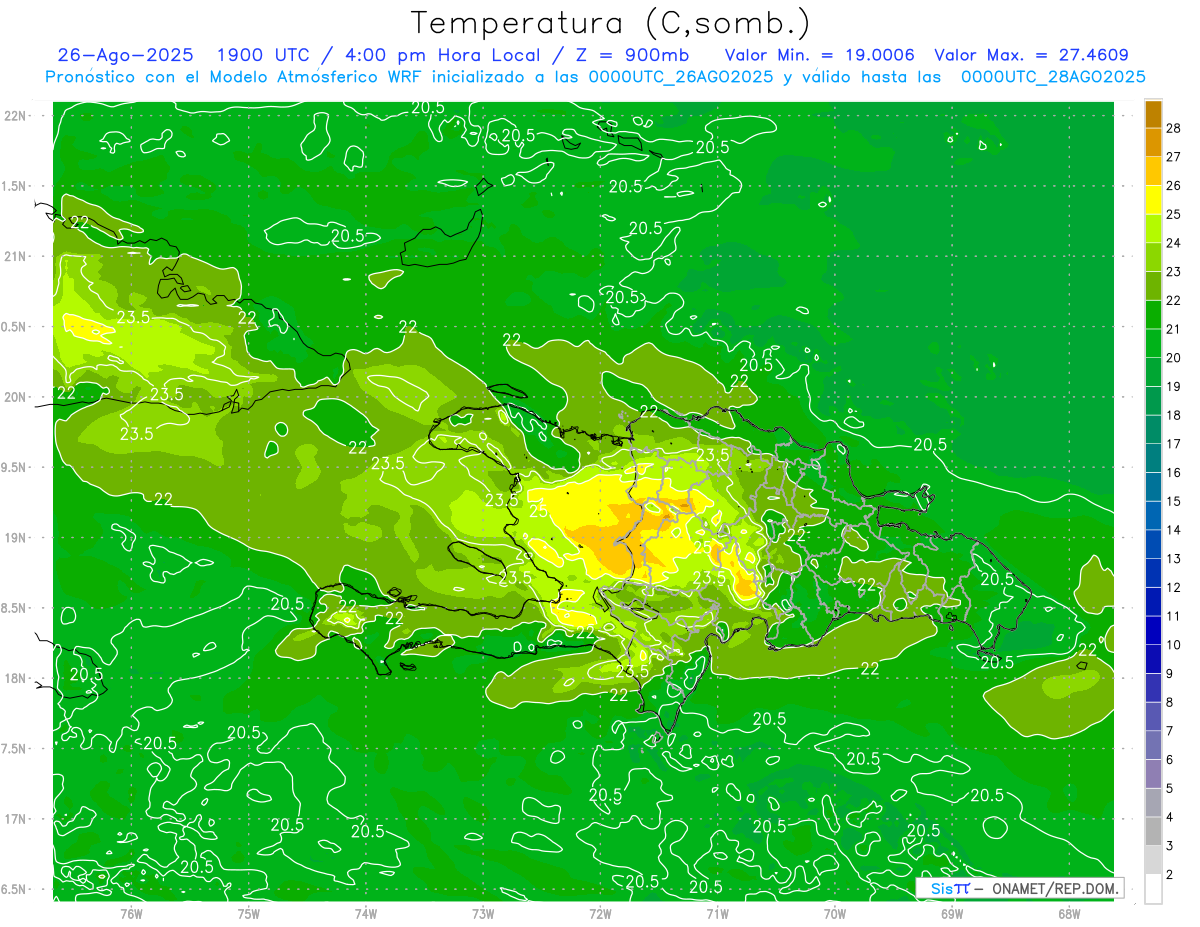This screenshot has height=927, width=1200.
Task: Select the pressure level "Z = 900mb"
Action: (x=630, y=55)
